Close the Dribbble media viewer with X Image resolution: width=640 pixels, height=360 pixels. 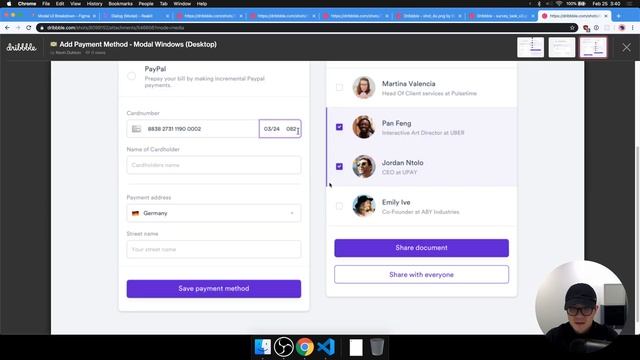[627, 47]
